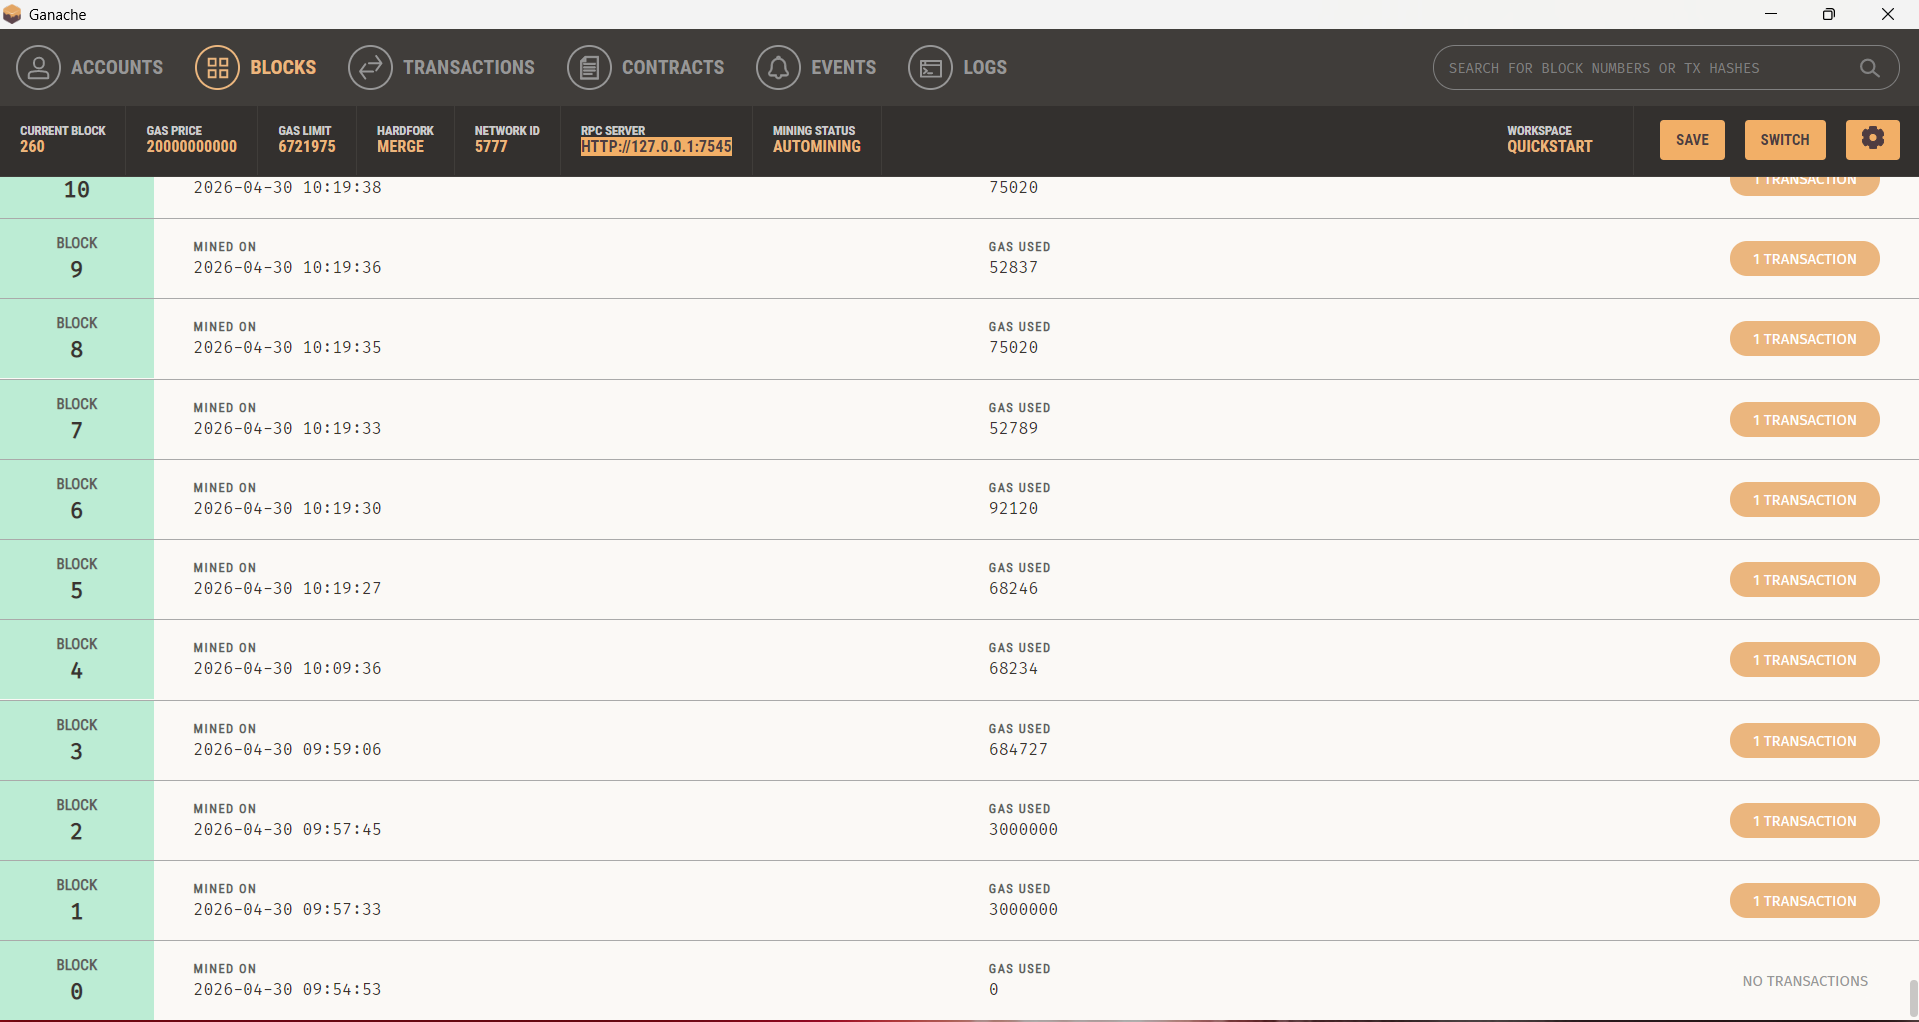Click the mining status AUTOMINING
1919x1022 pixels.
816,146
